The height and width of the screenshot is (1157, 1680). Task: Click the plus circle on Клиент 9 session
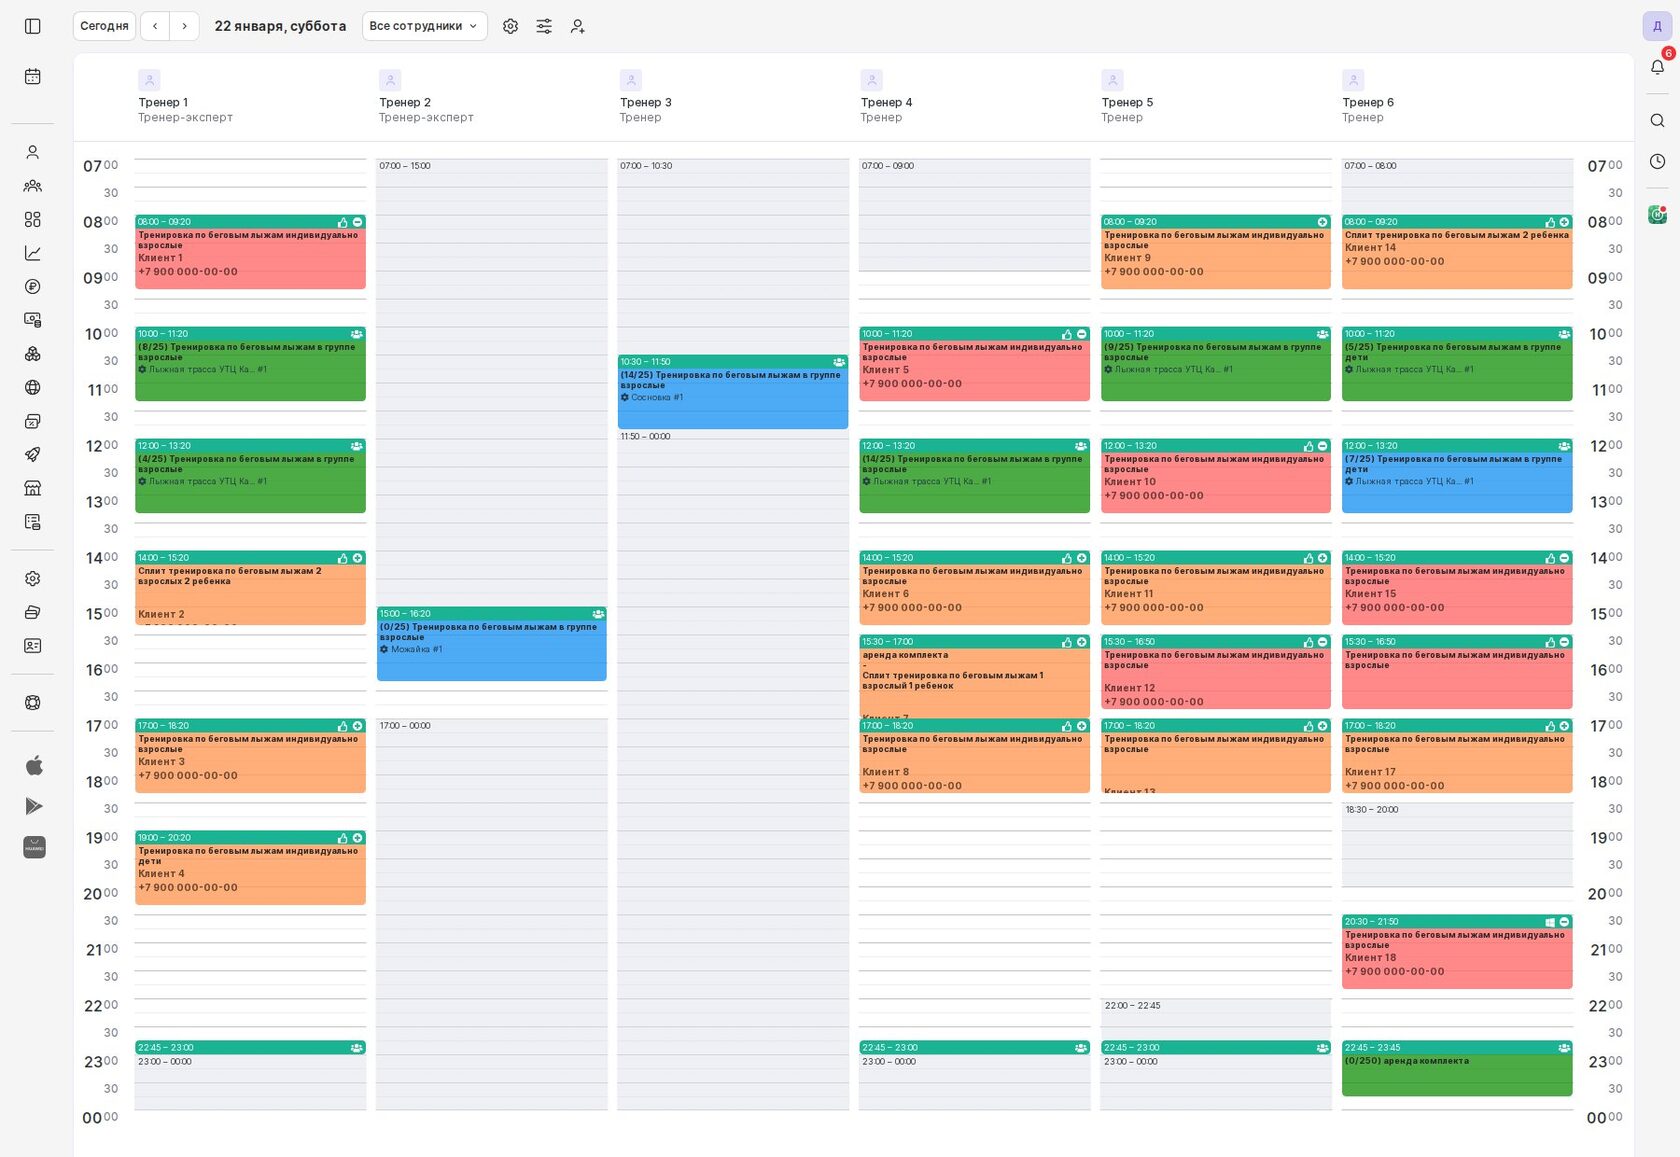[x=1323, y=222]
